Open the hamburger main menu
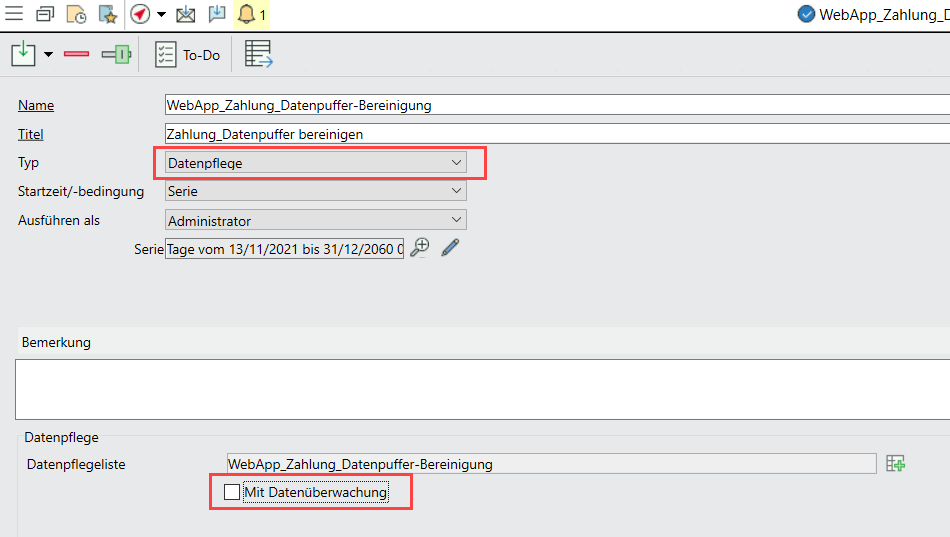 point(15,14)
